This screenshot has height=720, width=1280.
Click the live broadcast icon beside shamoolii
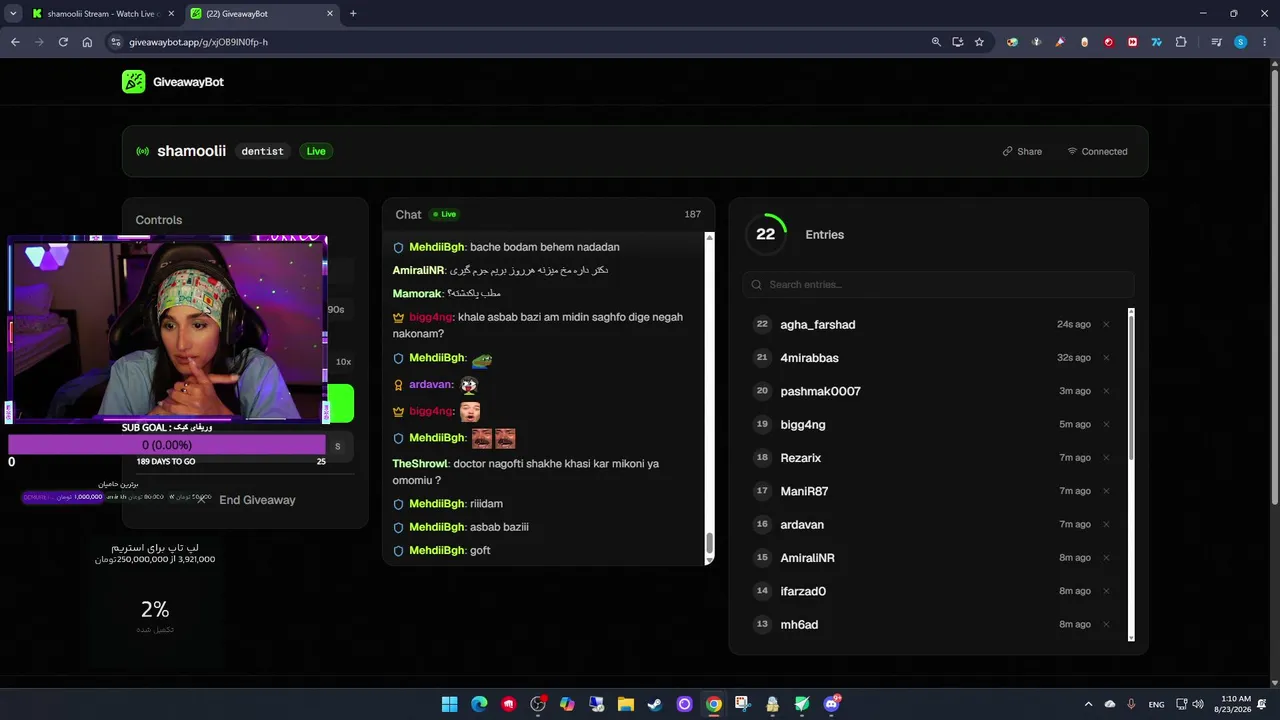coord(143,152)
